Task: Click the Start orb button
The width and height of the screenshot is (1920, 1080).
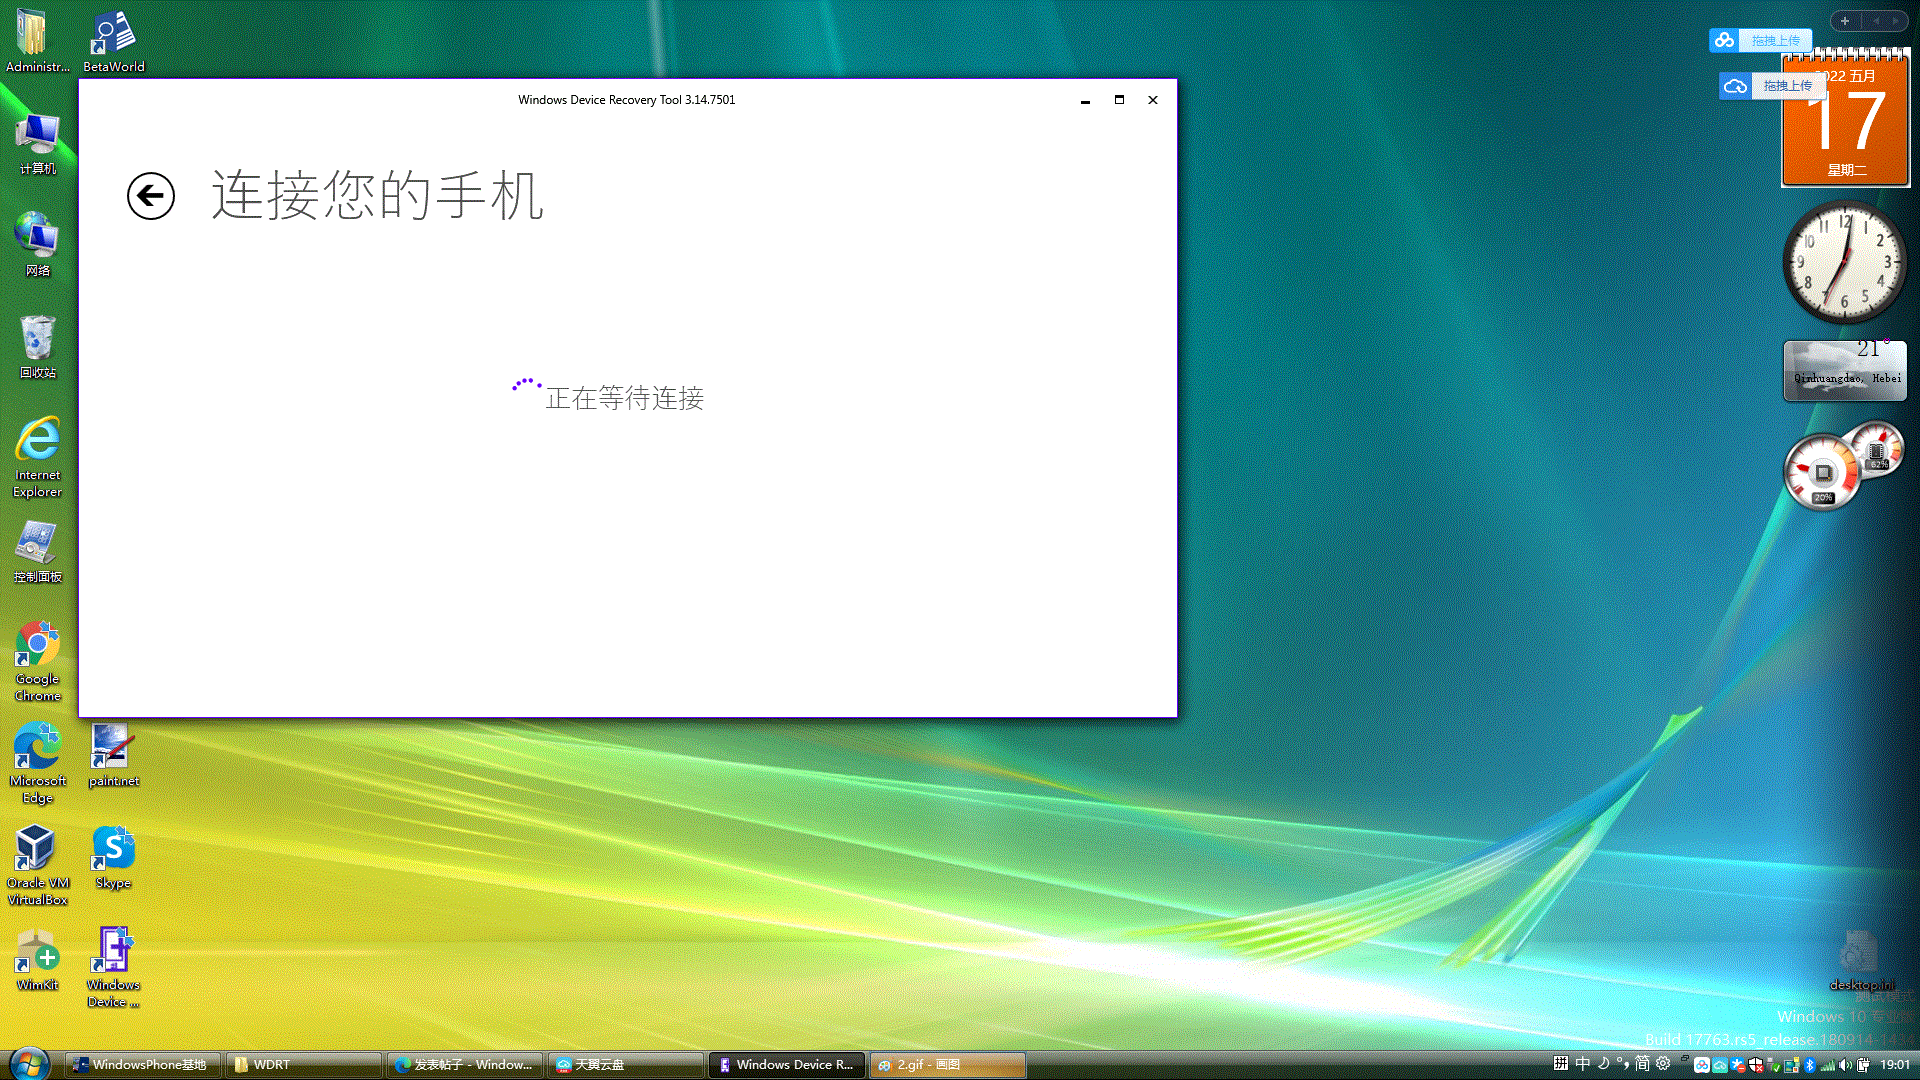Action: pos(29,1064)
